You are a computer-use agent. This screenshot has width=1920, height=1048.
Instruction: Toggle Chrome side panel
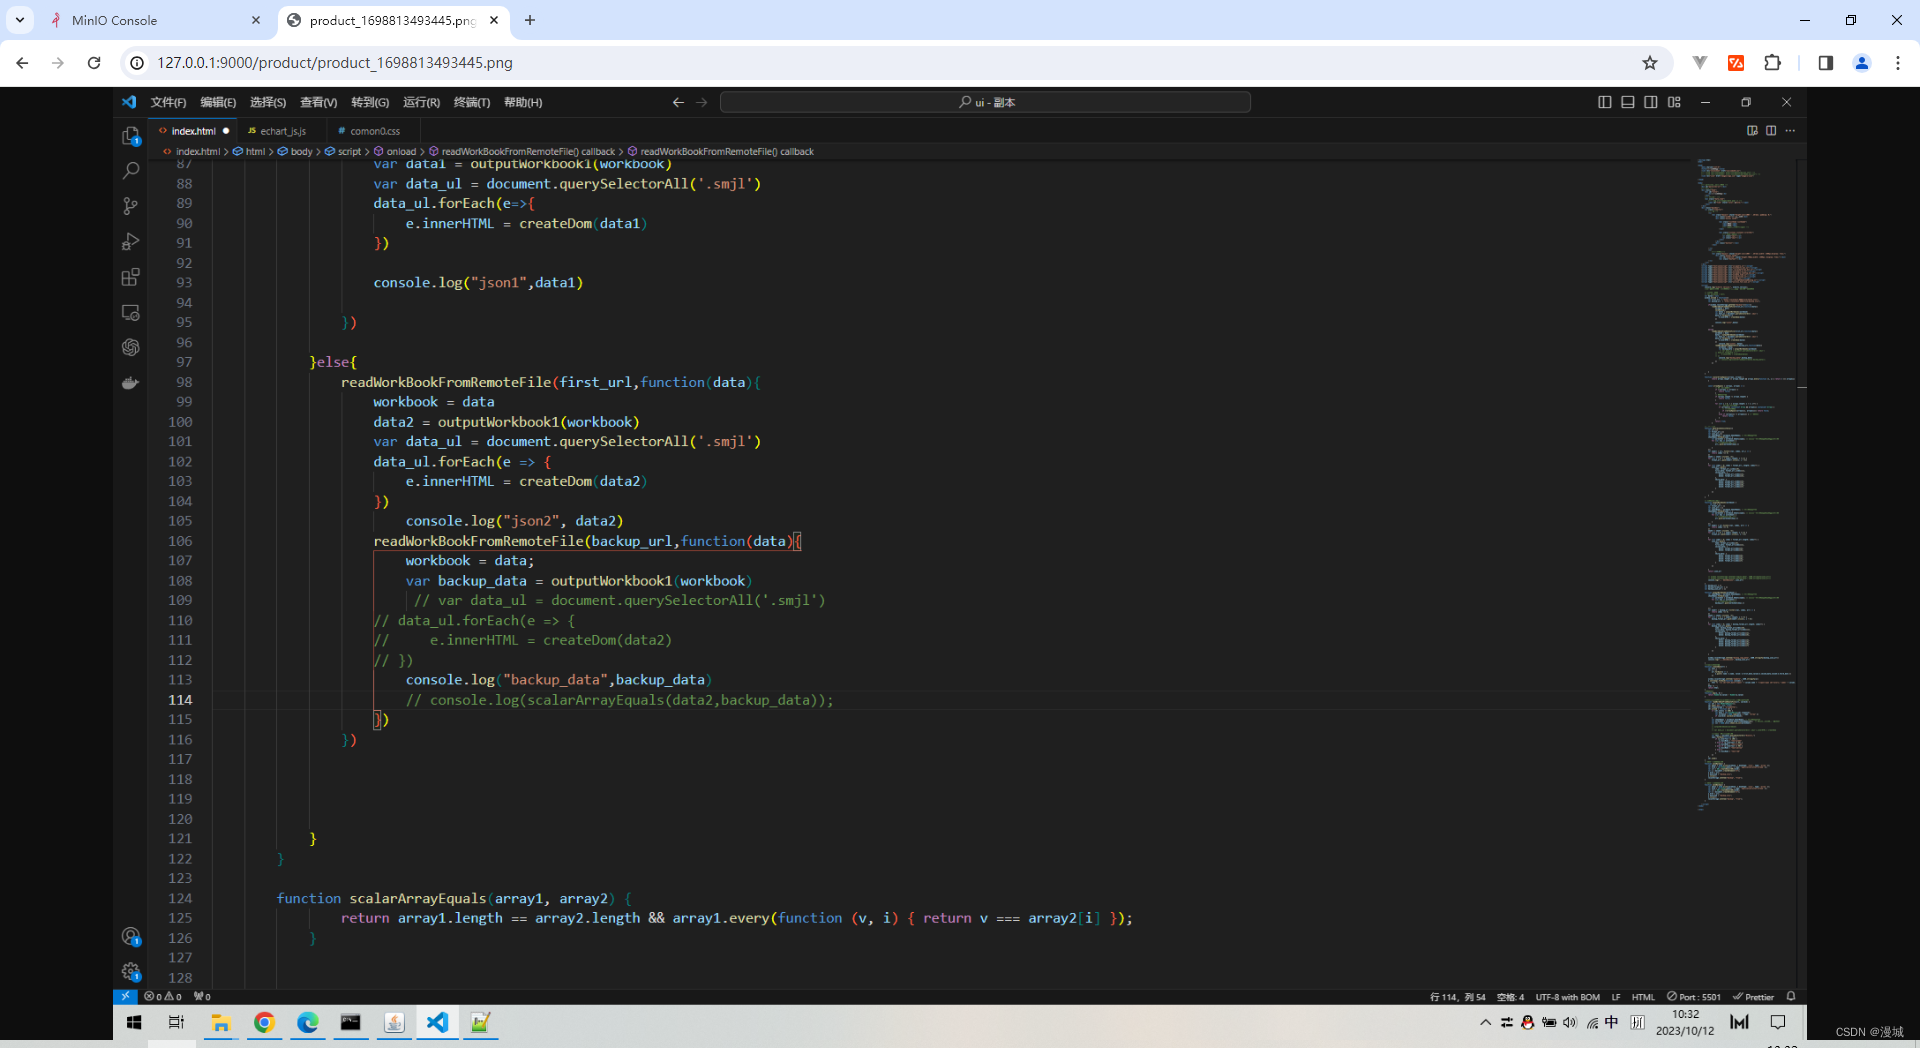(x=1825, y=63)
